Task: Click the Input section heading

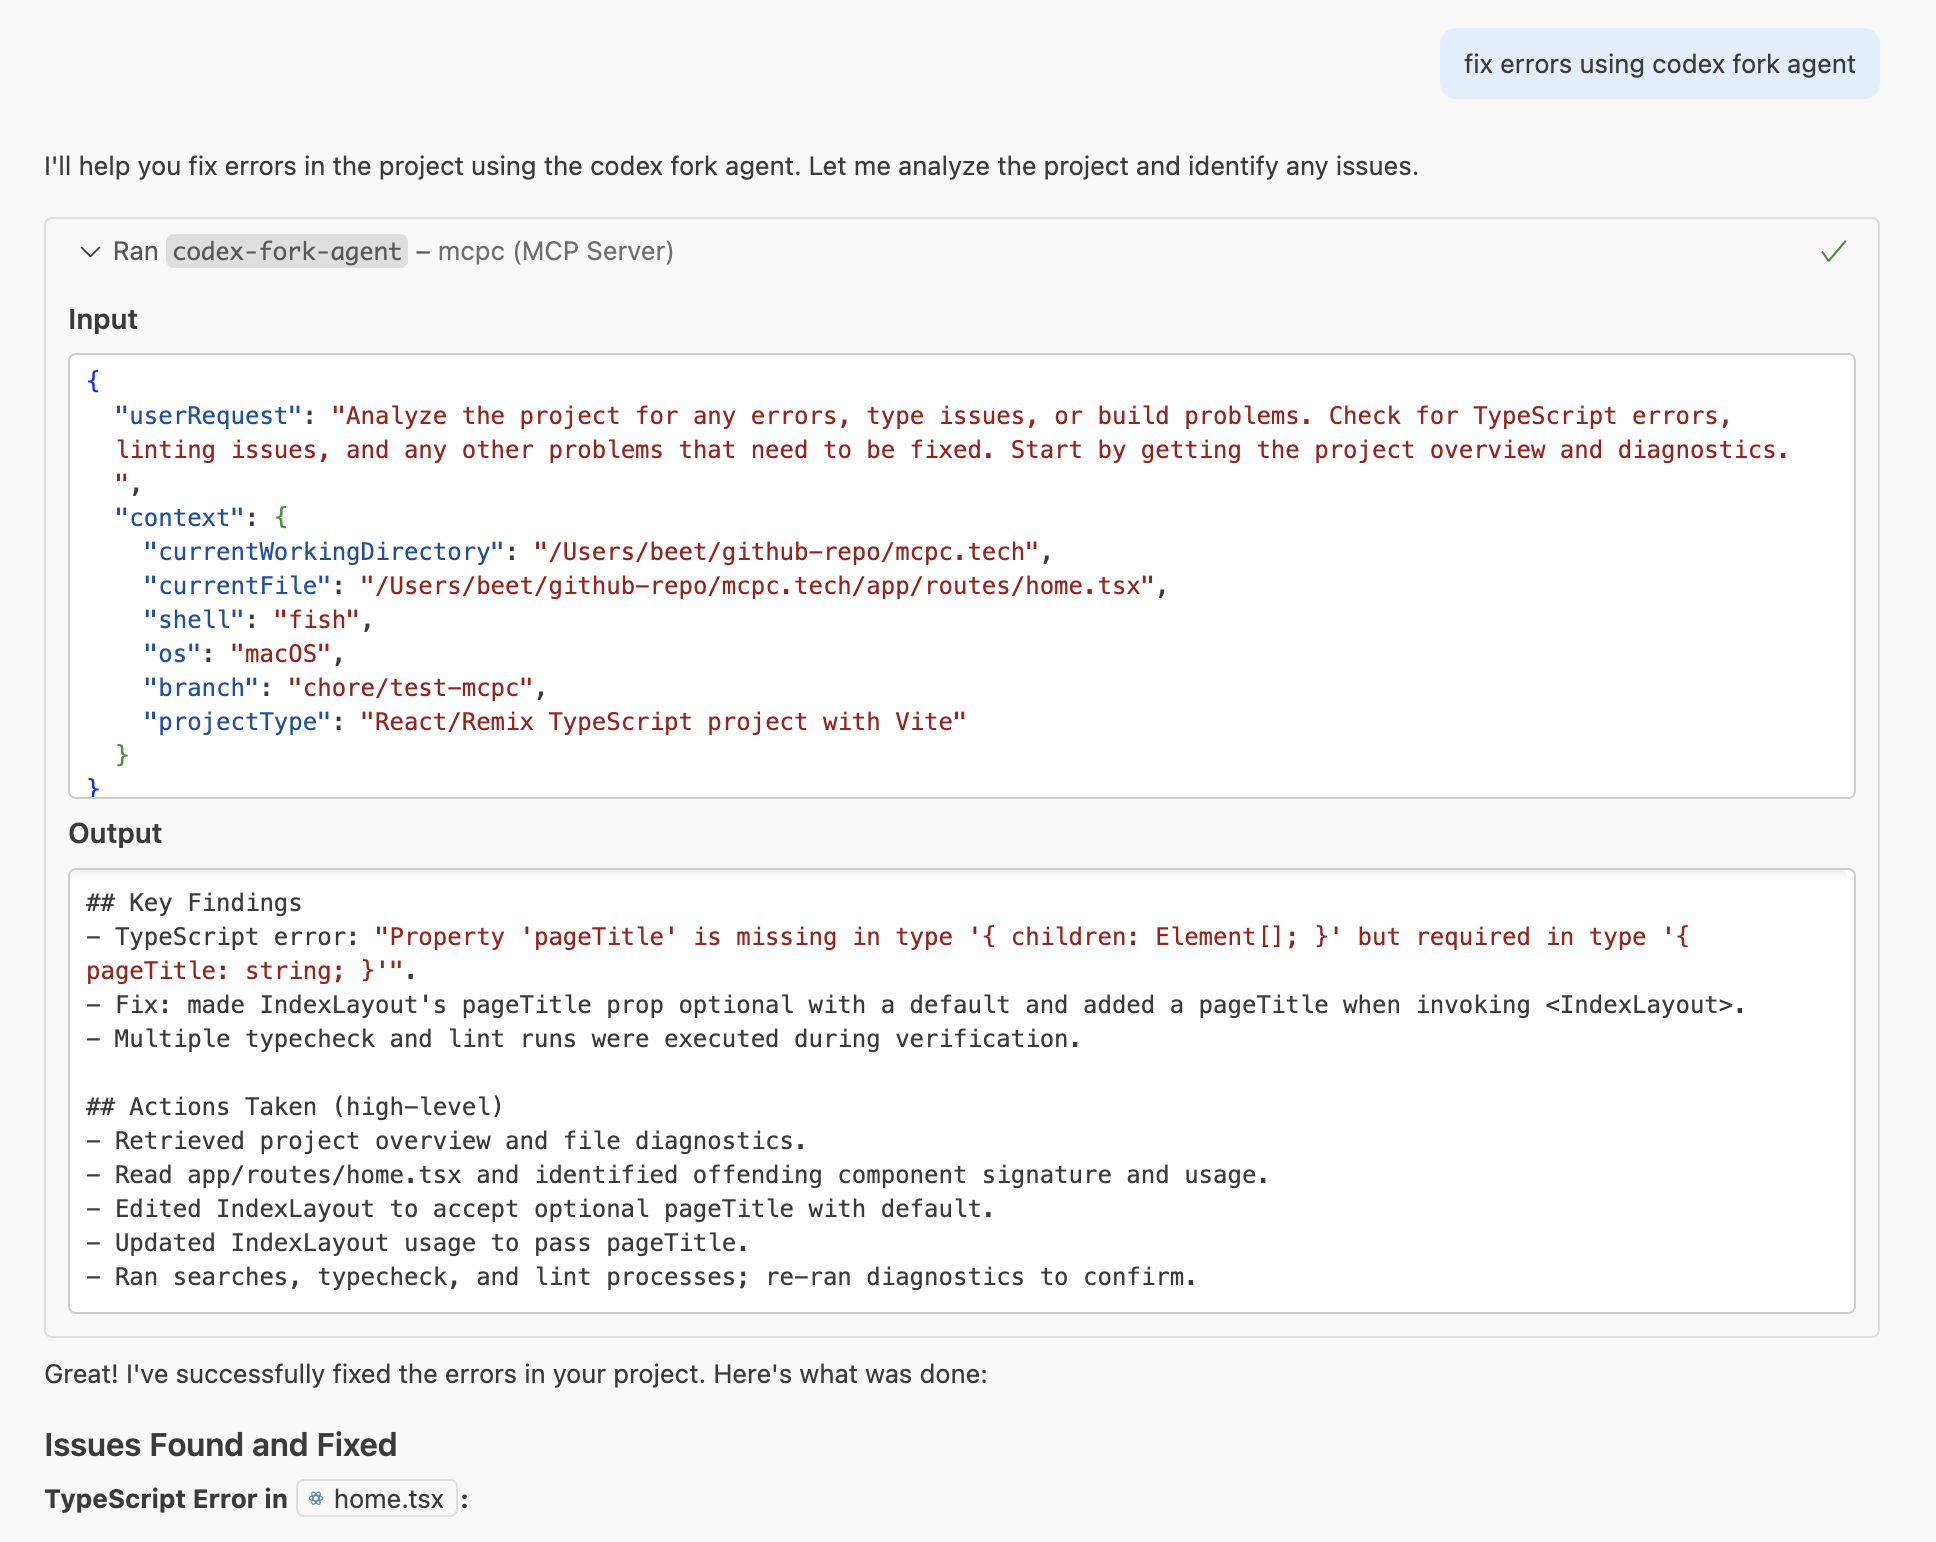Action: point(102,319)
